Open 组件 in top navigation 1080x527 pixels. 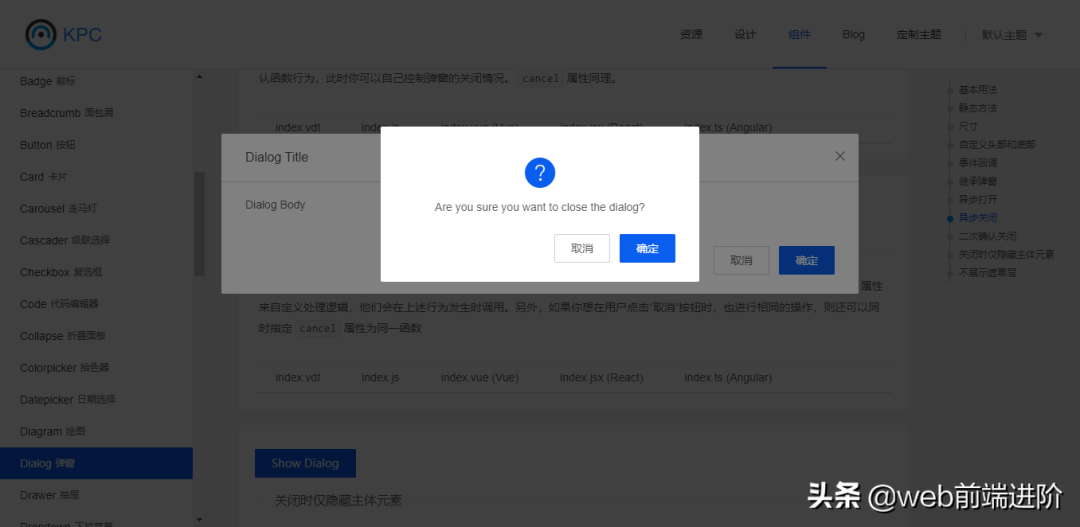[800, 34]
